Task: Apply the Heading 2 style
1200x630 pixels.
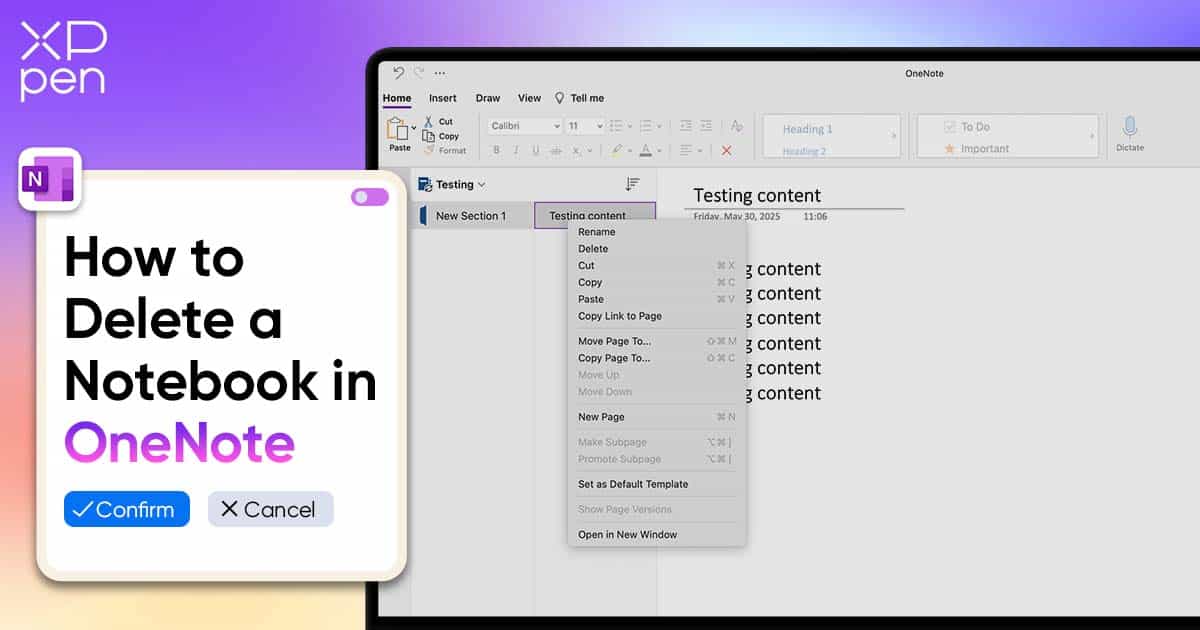Action: (804, 151)
